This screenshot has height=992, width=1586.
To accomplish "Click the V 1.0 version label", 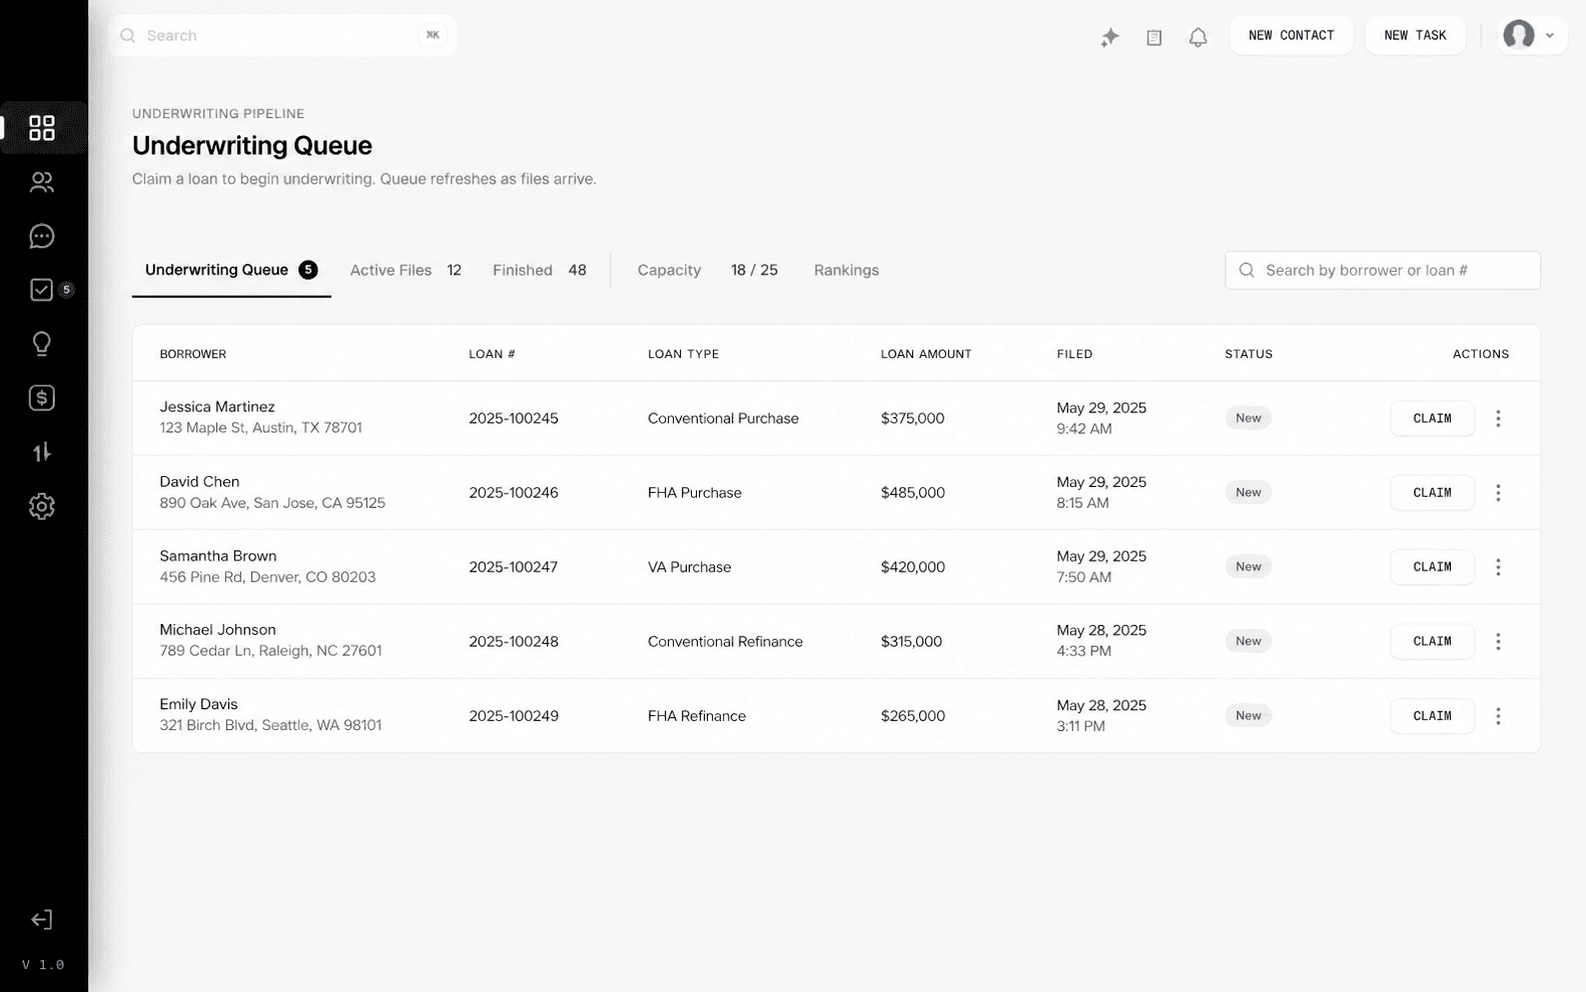I will [43, 965].
